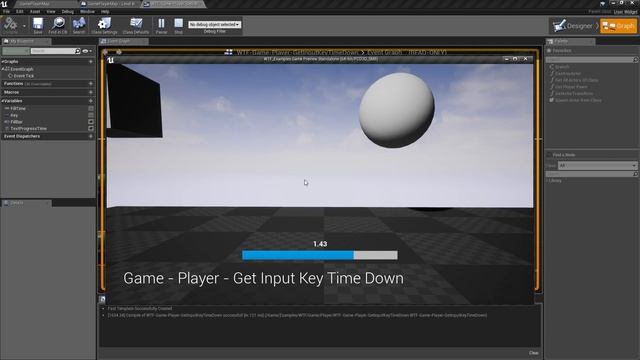Open Class Settings from the toolbar
Viewport: 640px width, 360px height.
(x=104, y=25)
